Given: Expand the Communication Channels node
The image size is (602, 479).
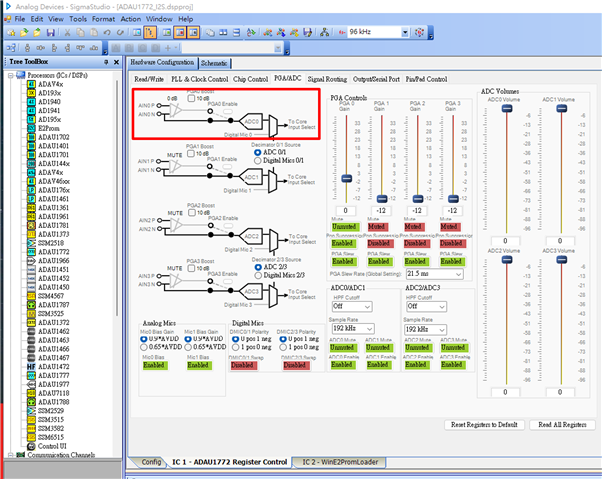Looking at the screenshot, I should click(x=11, y=455).
